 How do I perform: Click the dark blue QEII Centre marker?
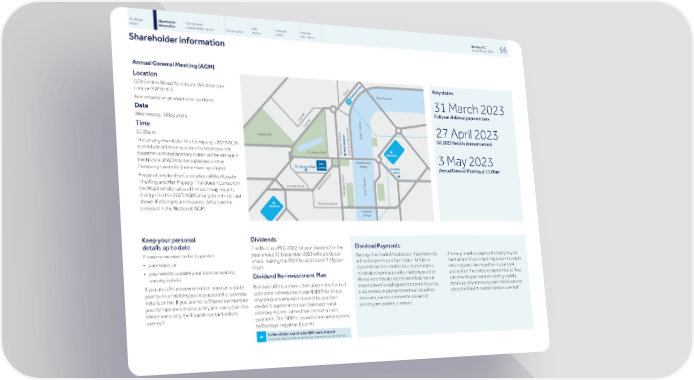[321, 166]
